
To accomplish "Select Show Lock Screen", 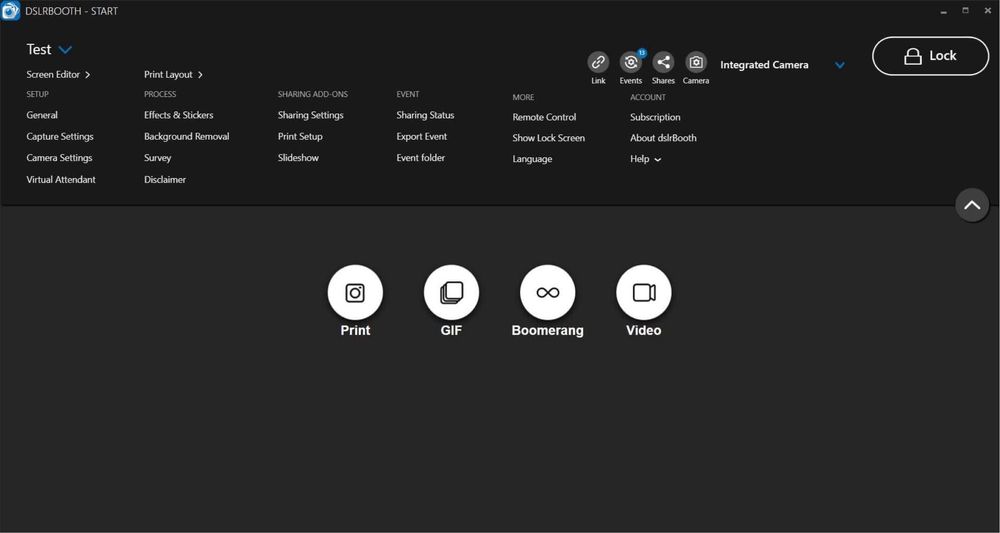I will 548,138.
